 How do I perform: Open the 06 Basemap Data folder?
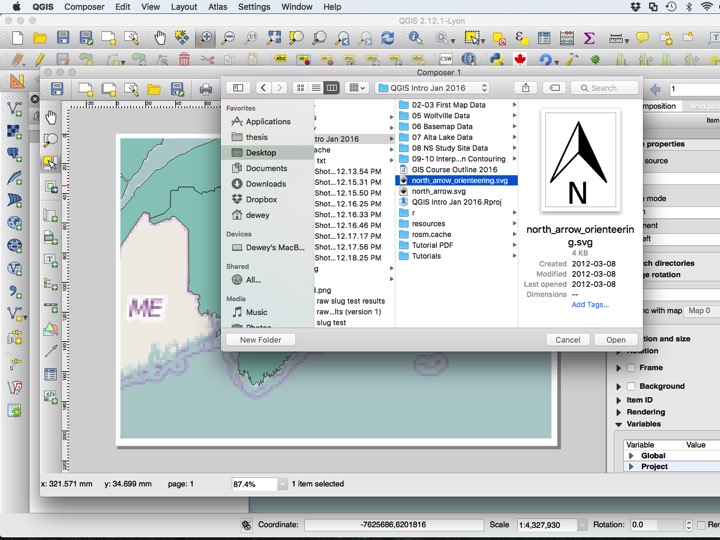click(x=442, y=126)
